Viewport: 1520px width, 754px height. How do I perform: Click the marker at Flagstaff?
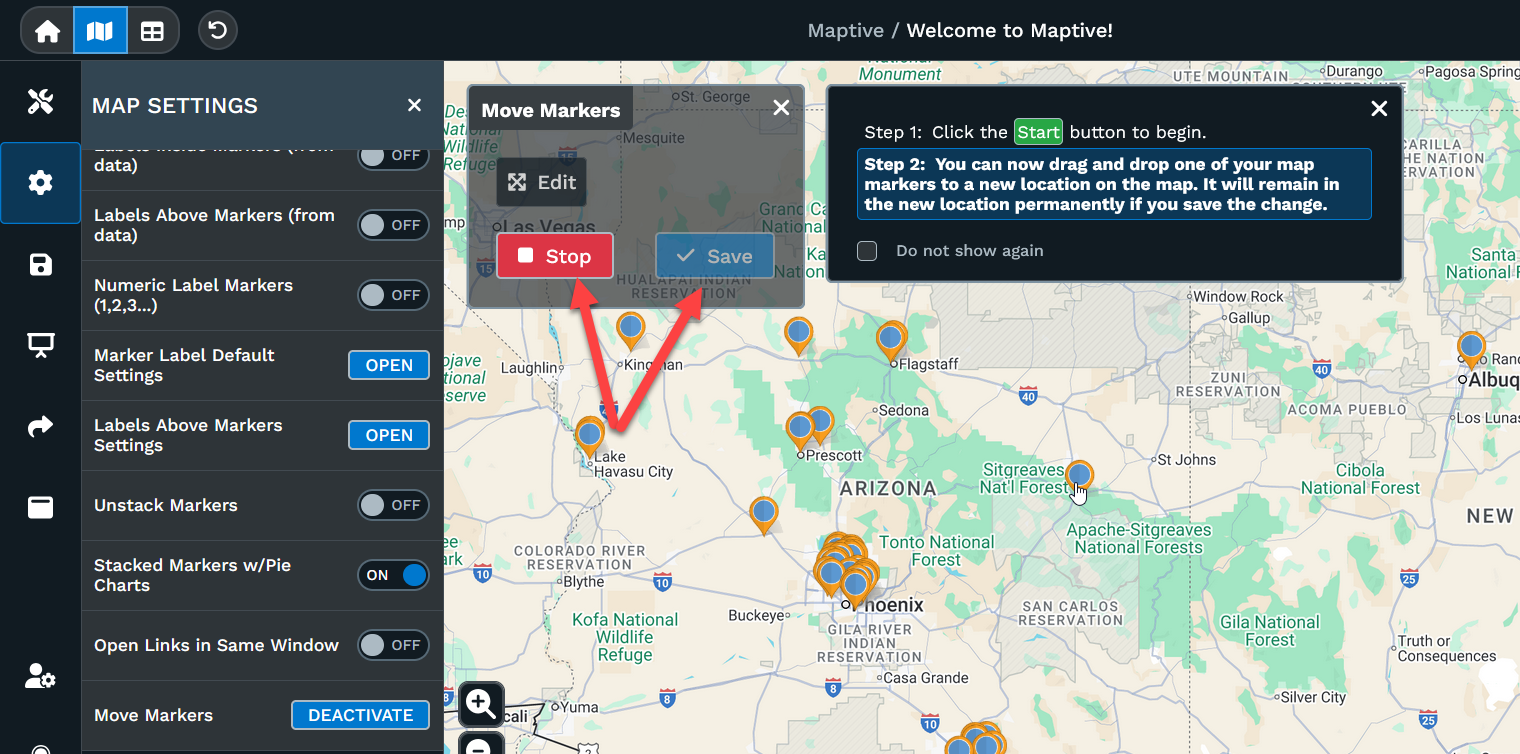coord(891,341)
